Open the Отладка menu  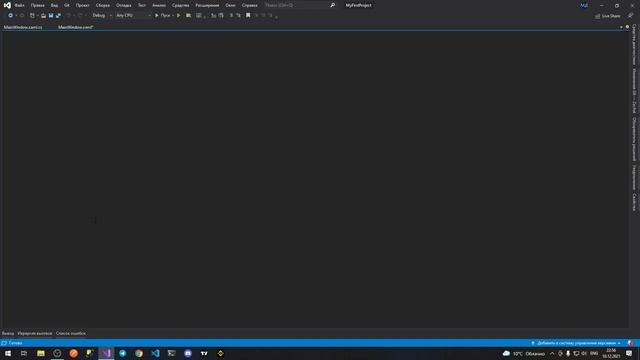(x=123, y=5)
